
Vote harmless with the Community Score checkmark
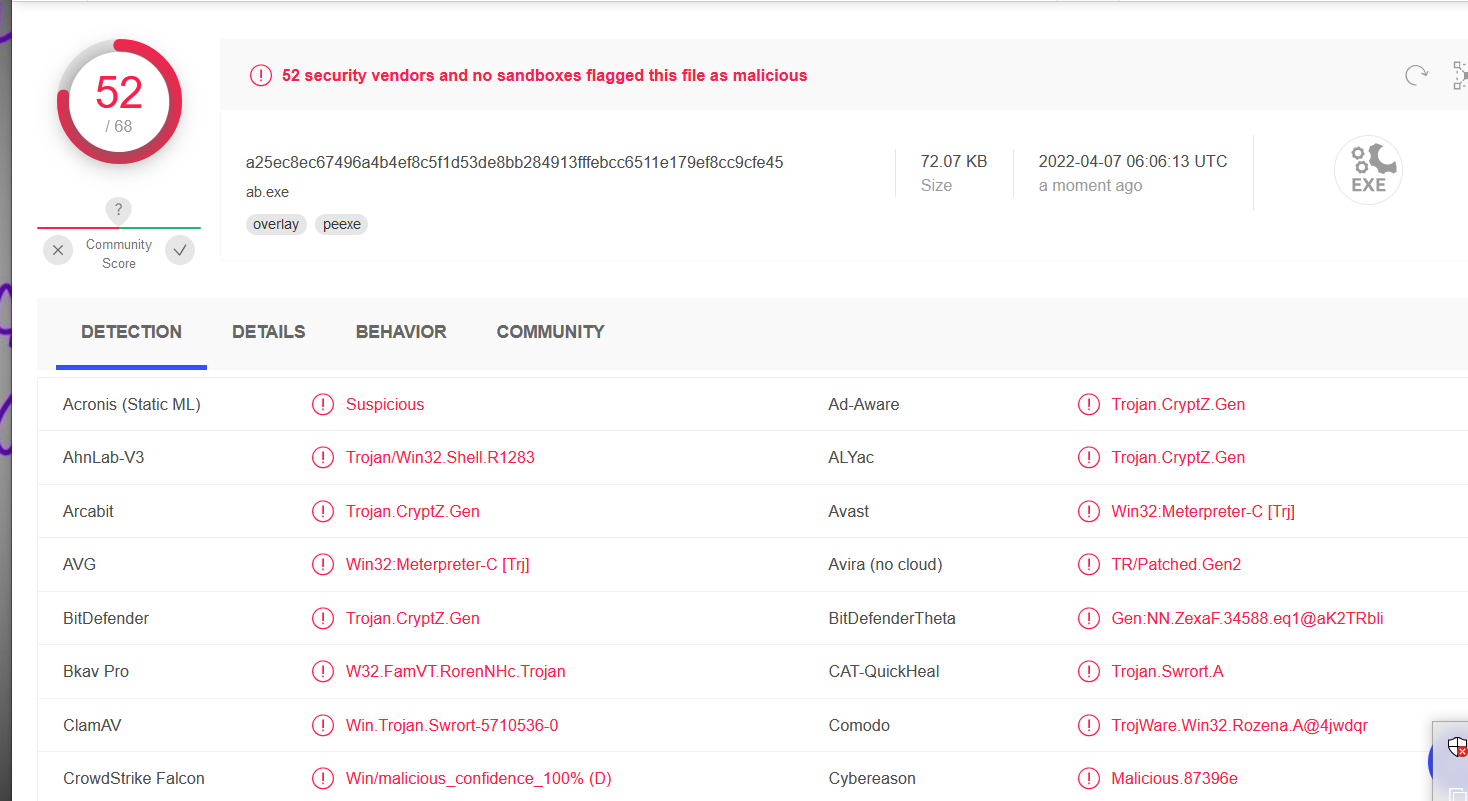coord(180,250)
